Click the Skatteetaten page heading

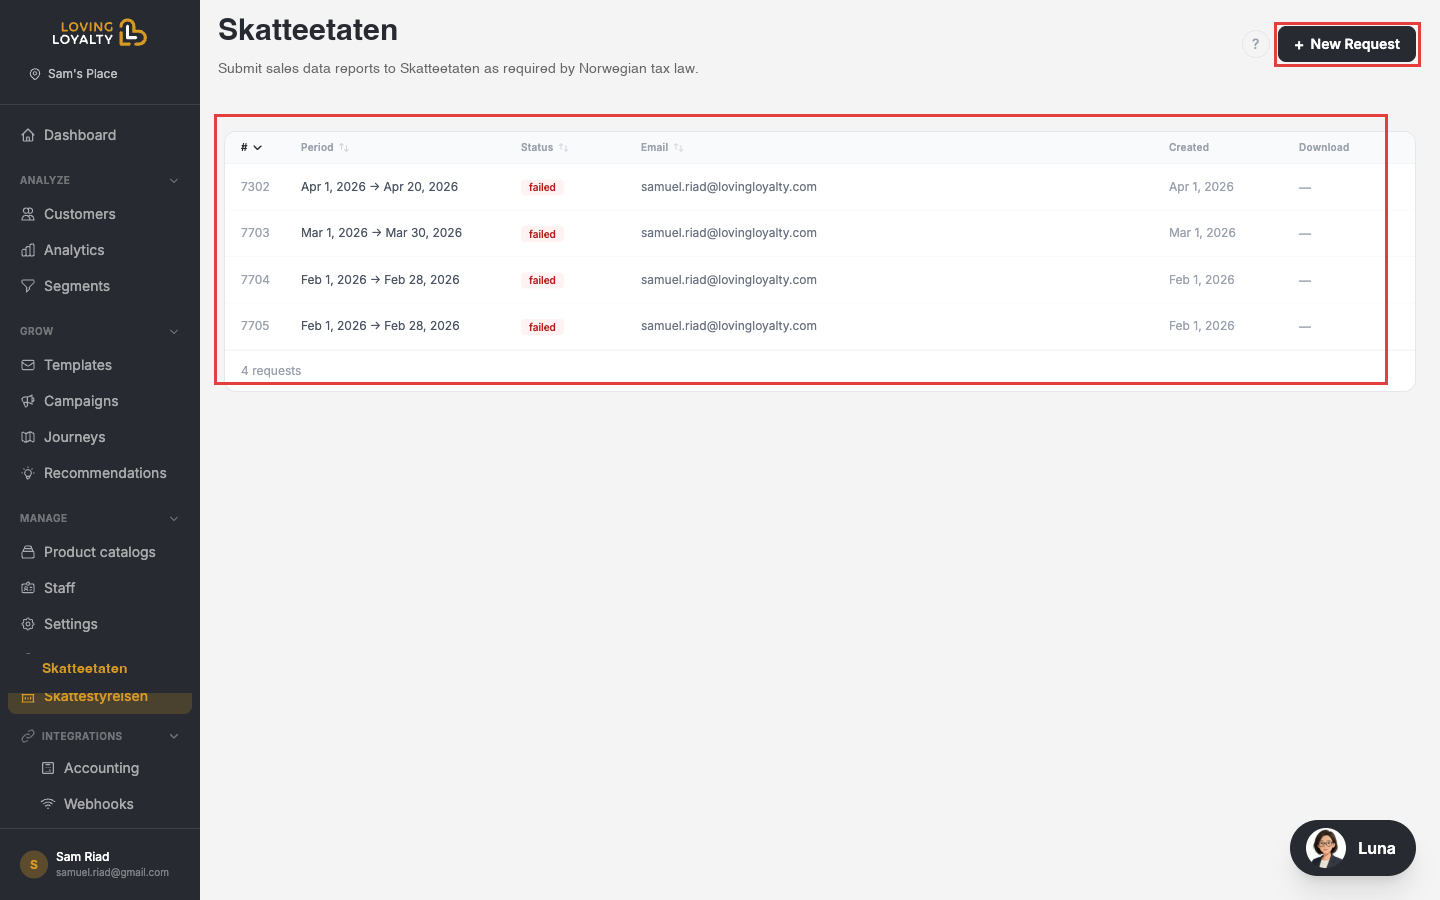(x=308, y=30)
